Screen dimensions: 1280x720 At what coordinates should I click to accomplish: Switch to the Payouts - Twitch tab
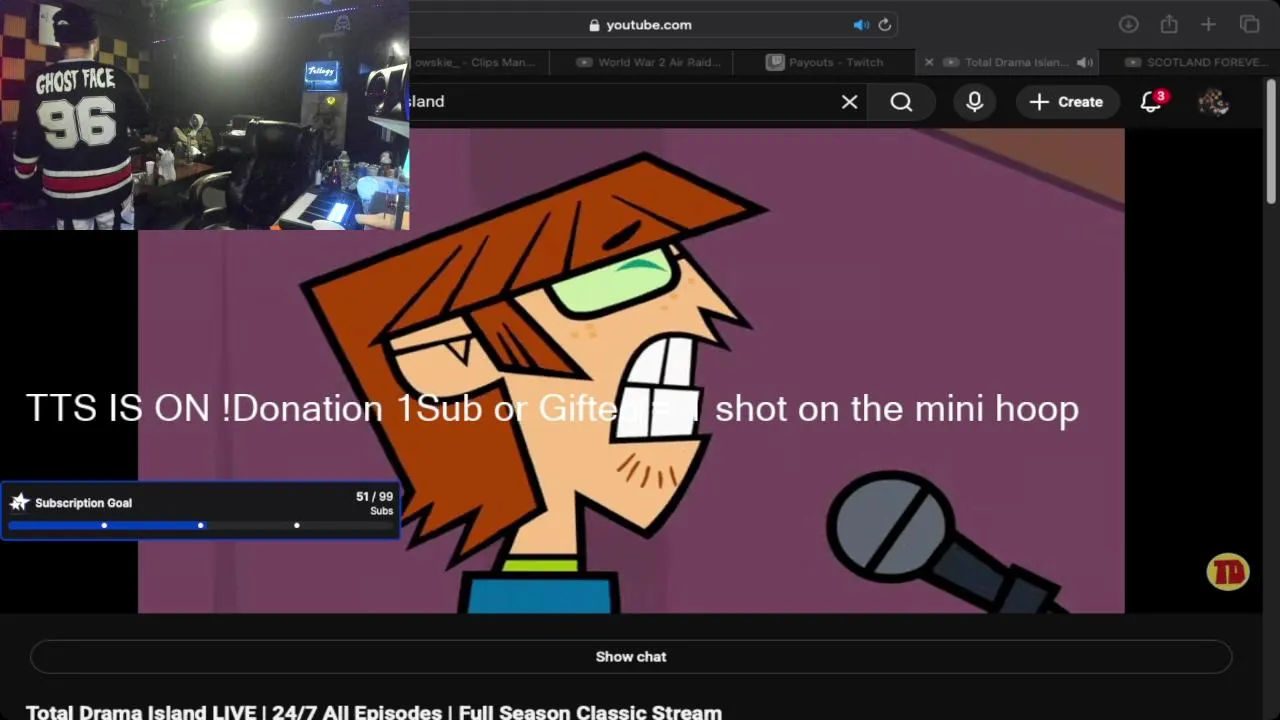tap(826, 62)
